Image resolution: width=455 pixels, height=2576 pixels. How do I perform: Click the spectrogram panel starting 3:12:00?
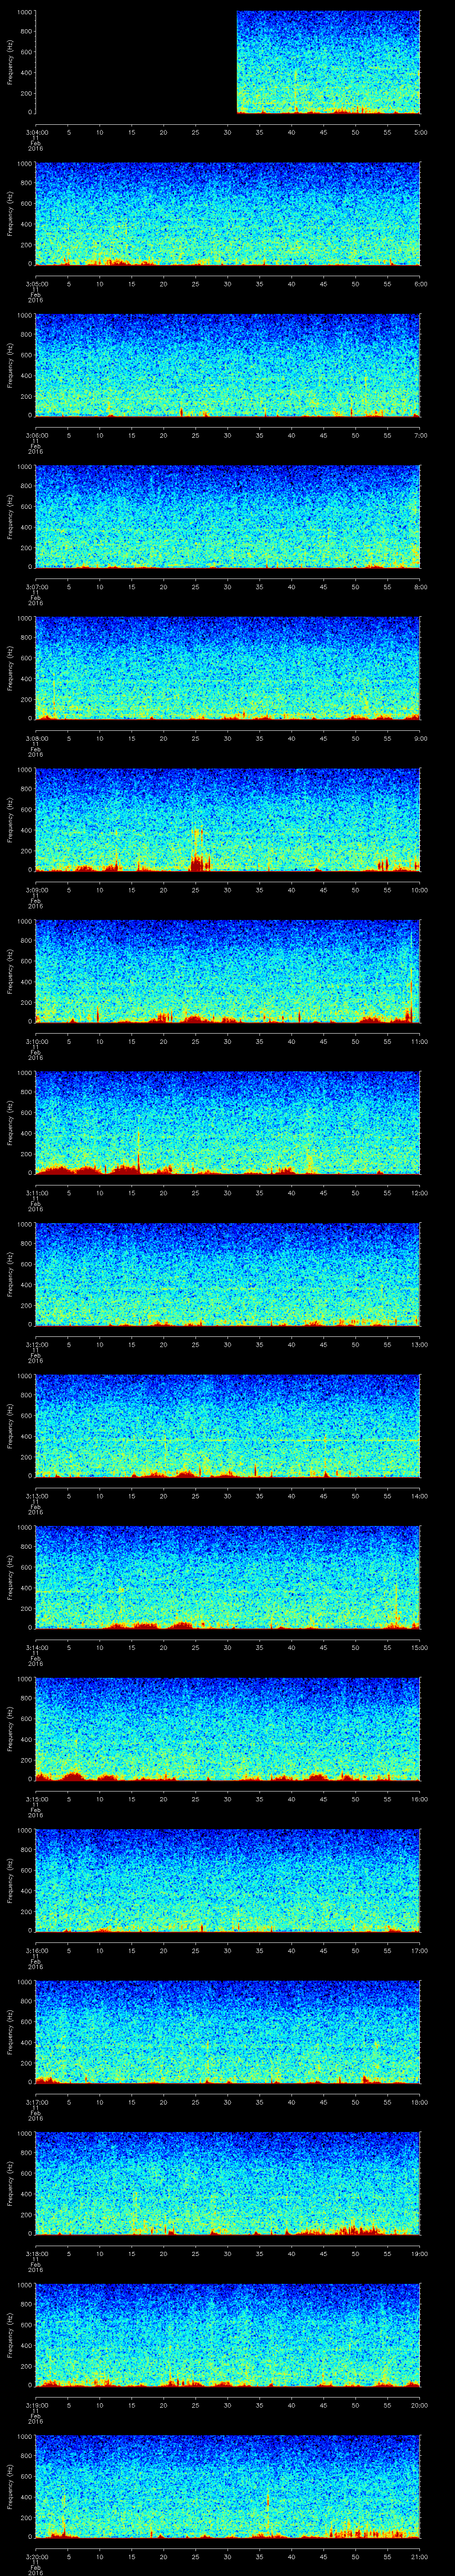tap(228, 1274)
